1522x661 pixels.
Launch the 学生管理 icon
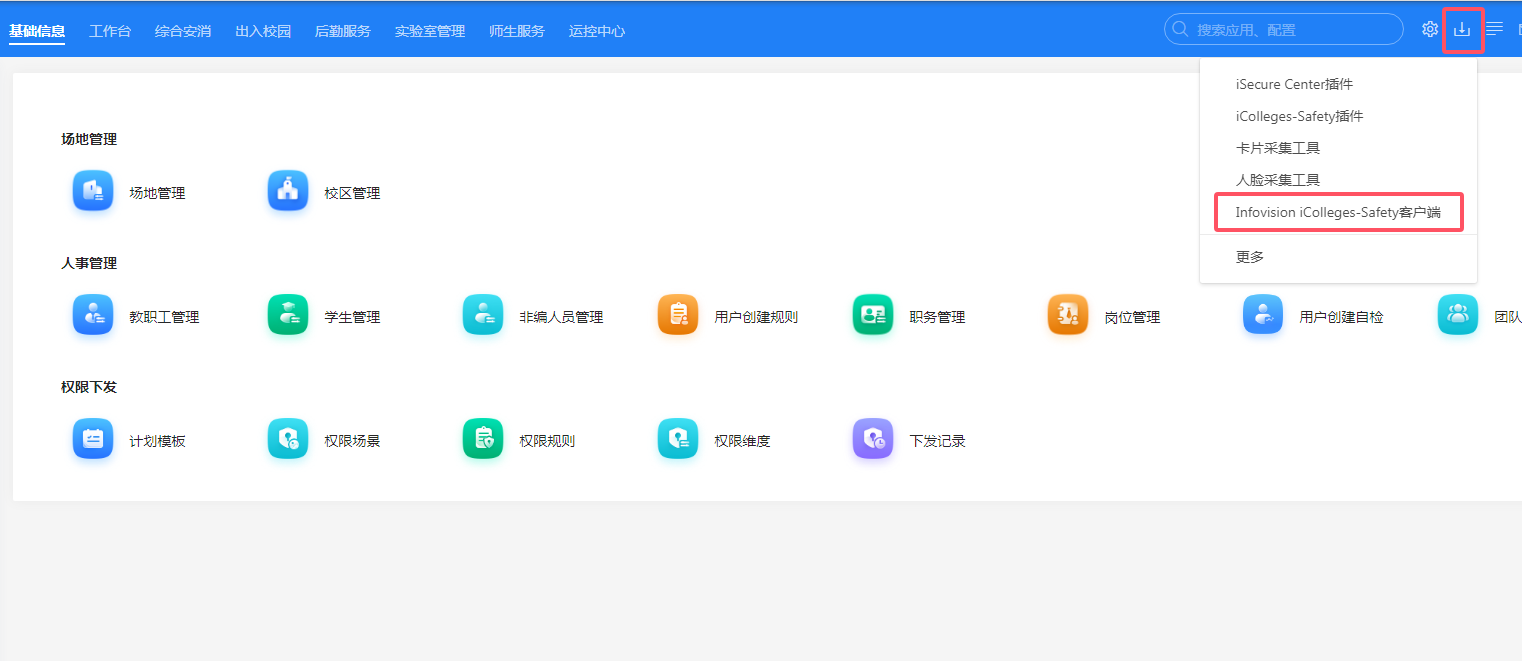(288, 315)
